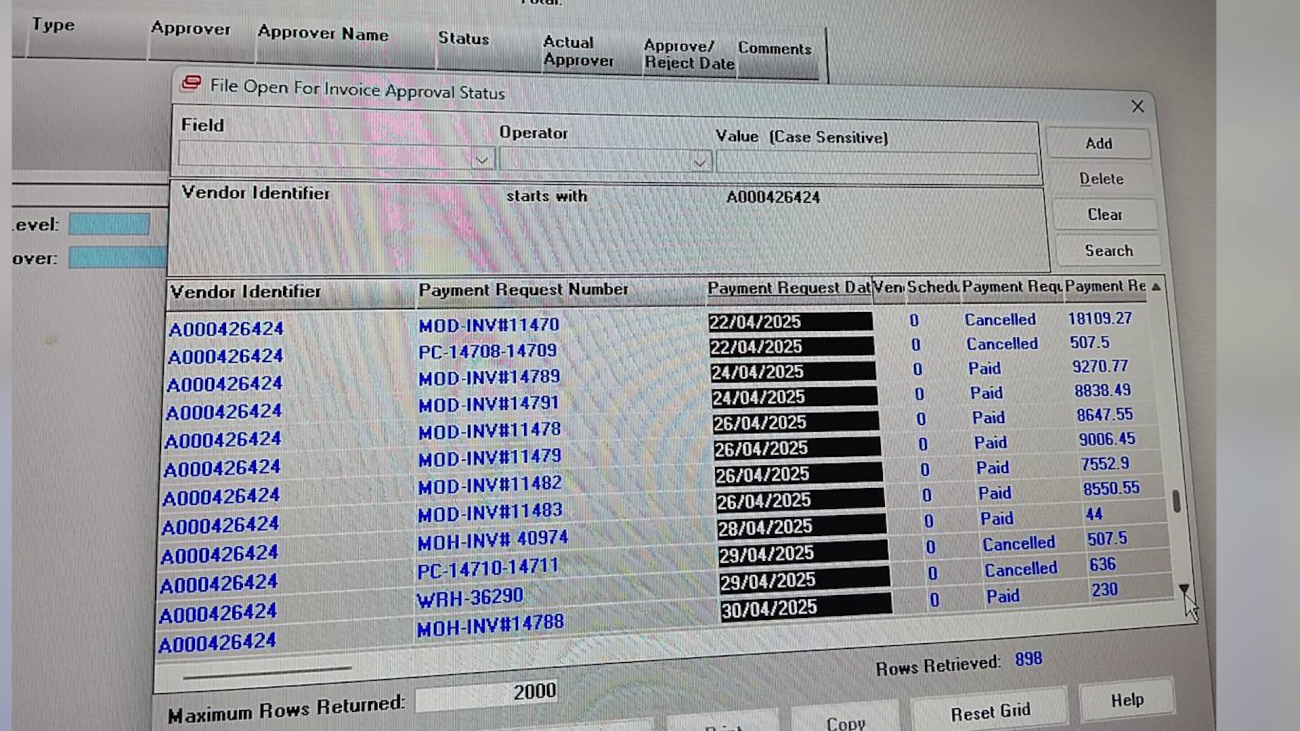This screenshot has width=1300, height=731.
Task: Click the vertical scrollbar thumb in results grid
Action: [1176, 502]
